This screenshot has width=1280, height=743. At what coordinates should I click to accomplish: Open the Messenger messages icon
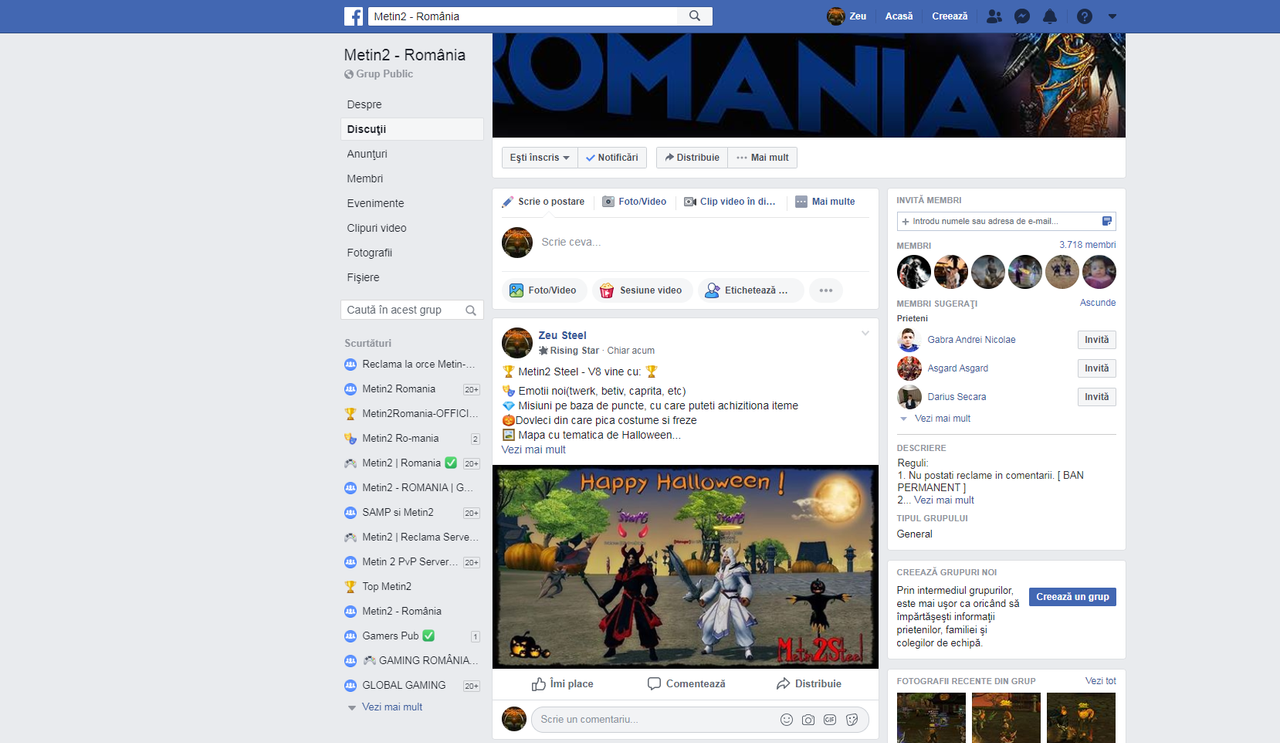click(x=1022, y=15)
